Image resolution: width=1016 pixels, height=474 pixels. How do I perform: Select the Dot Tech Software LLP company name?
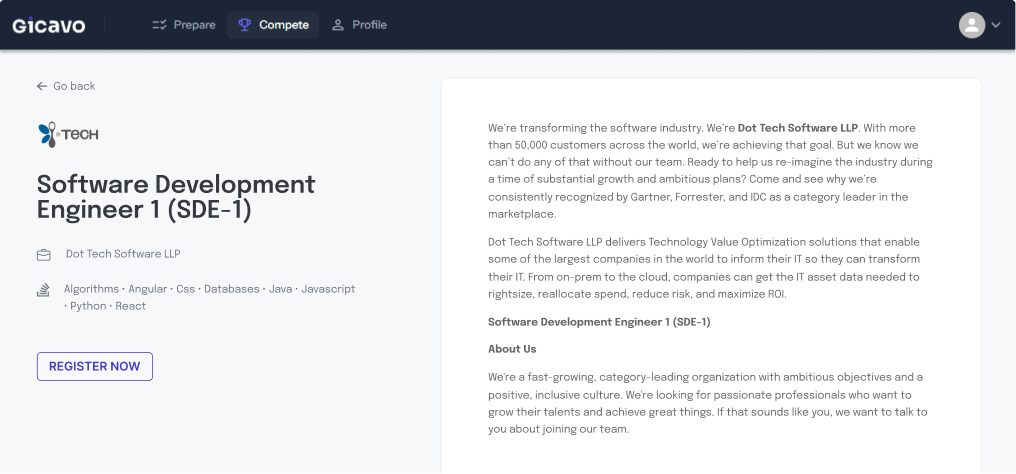[123, 254]
